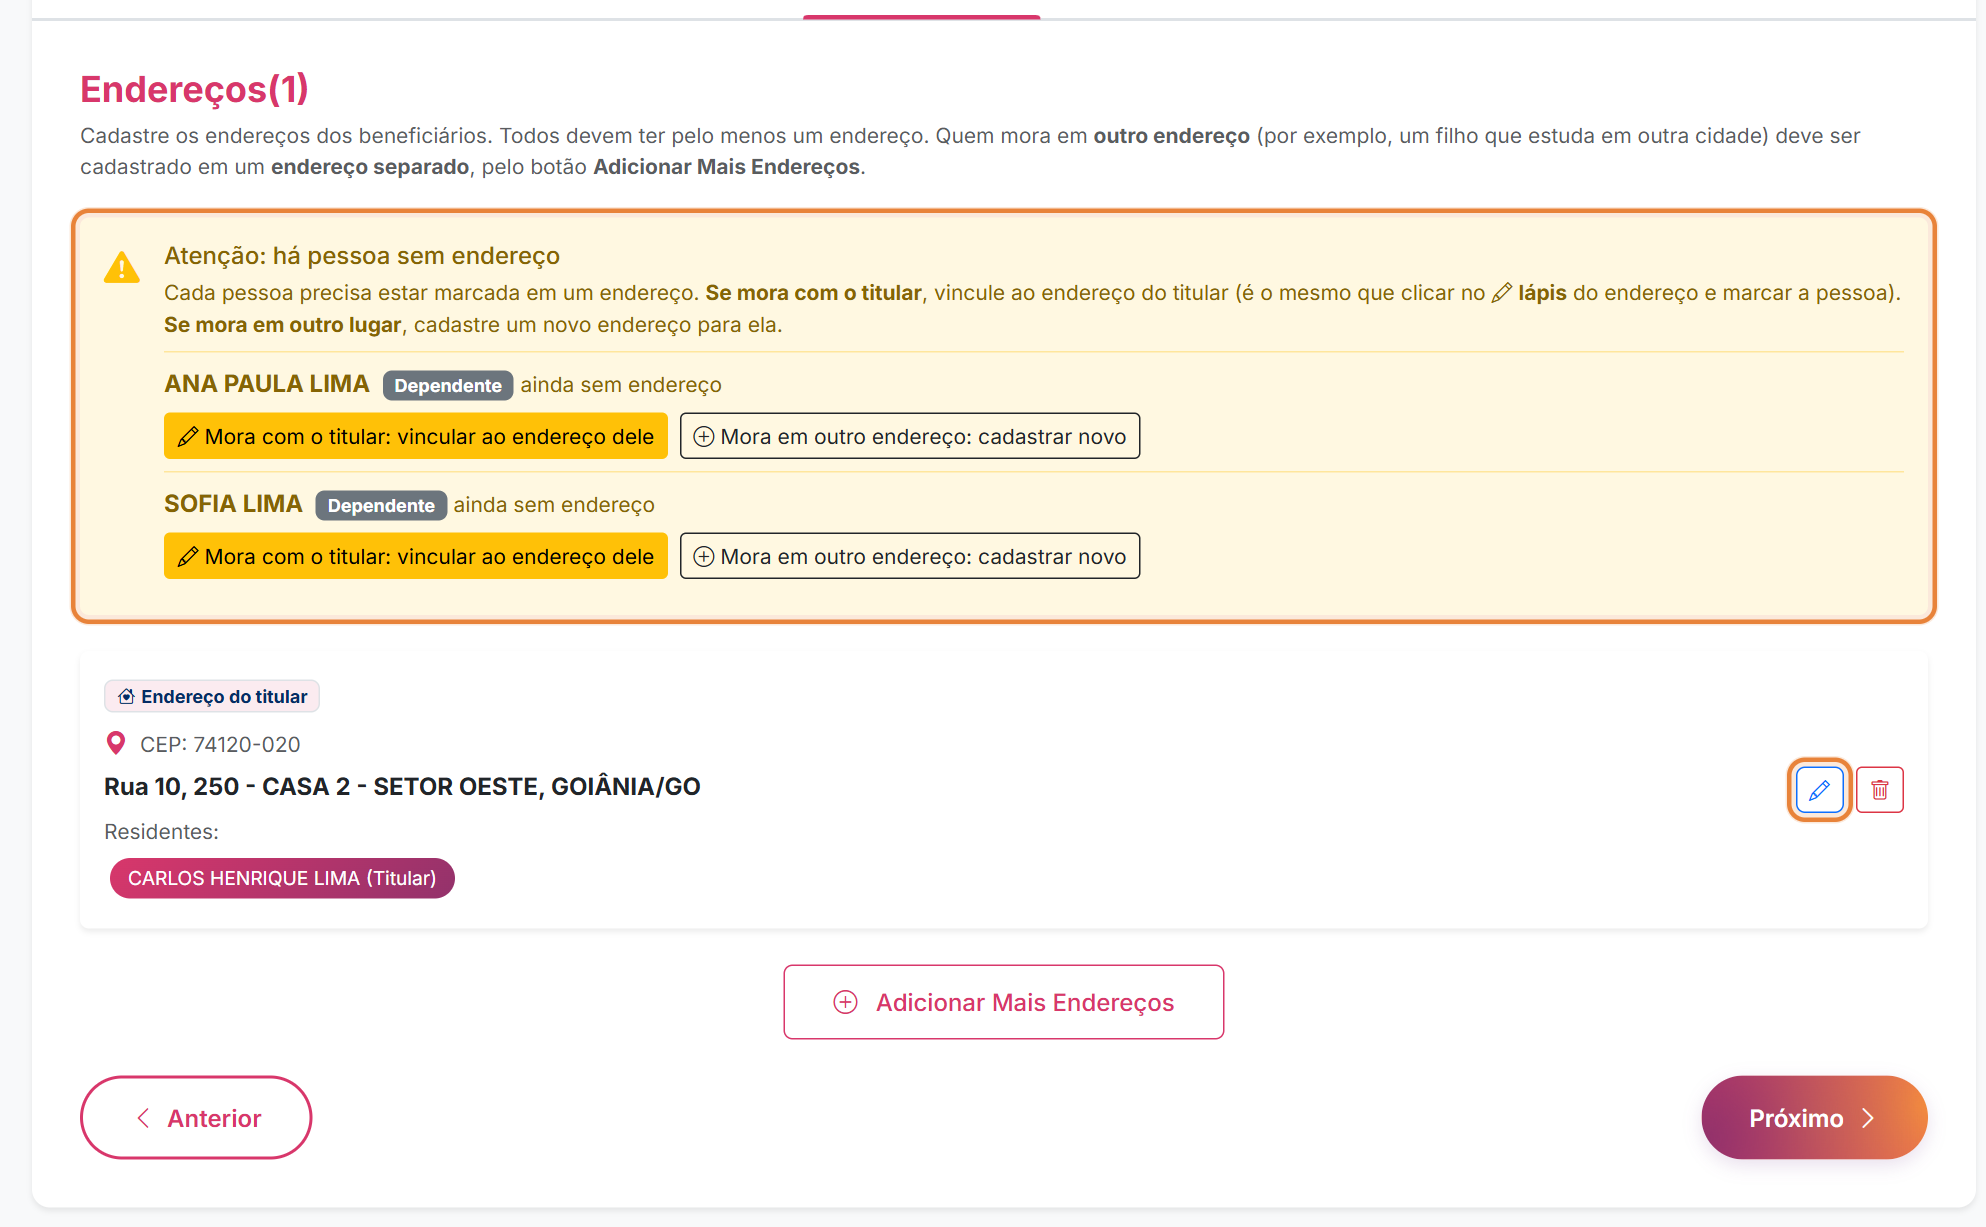This screenshot has height=1227, width=1986.
Task: Click the map pin icon beside CEP
Action: click(116, 743)
